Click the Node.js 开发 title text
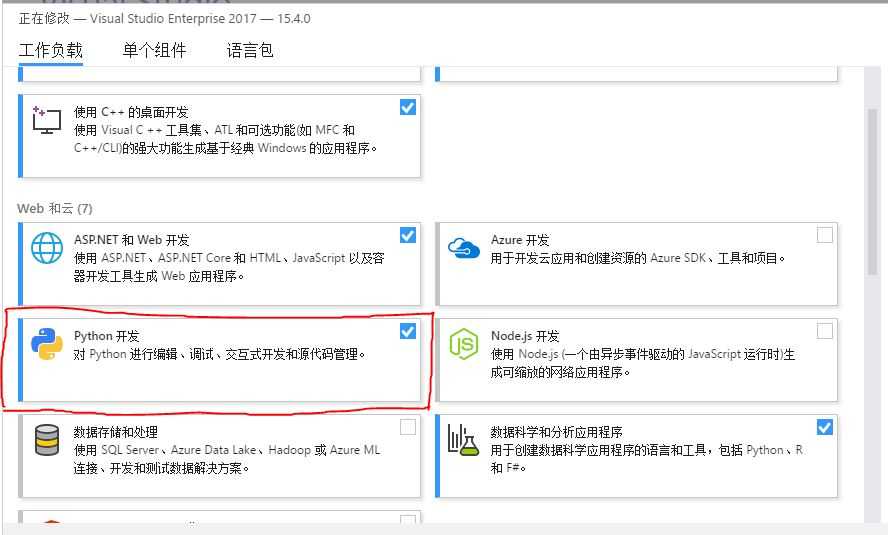 pyautogui.click(x=525, y=336)
